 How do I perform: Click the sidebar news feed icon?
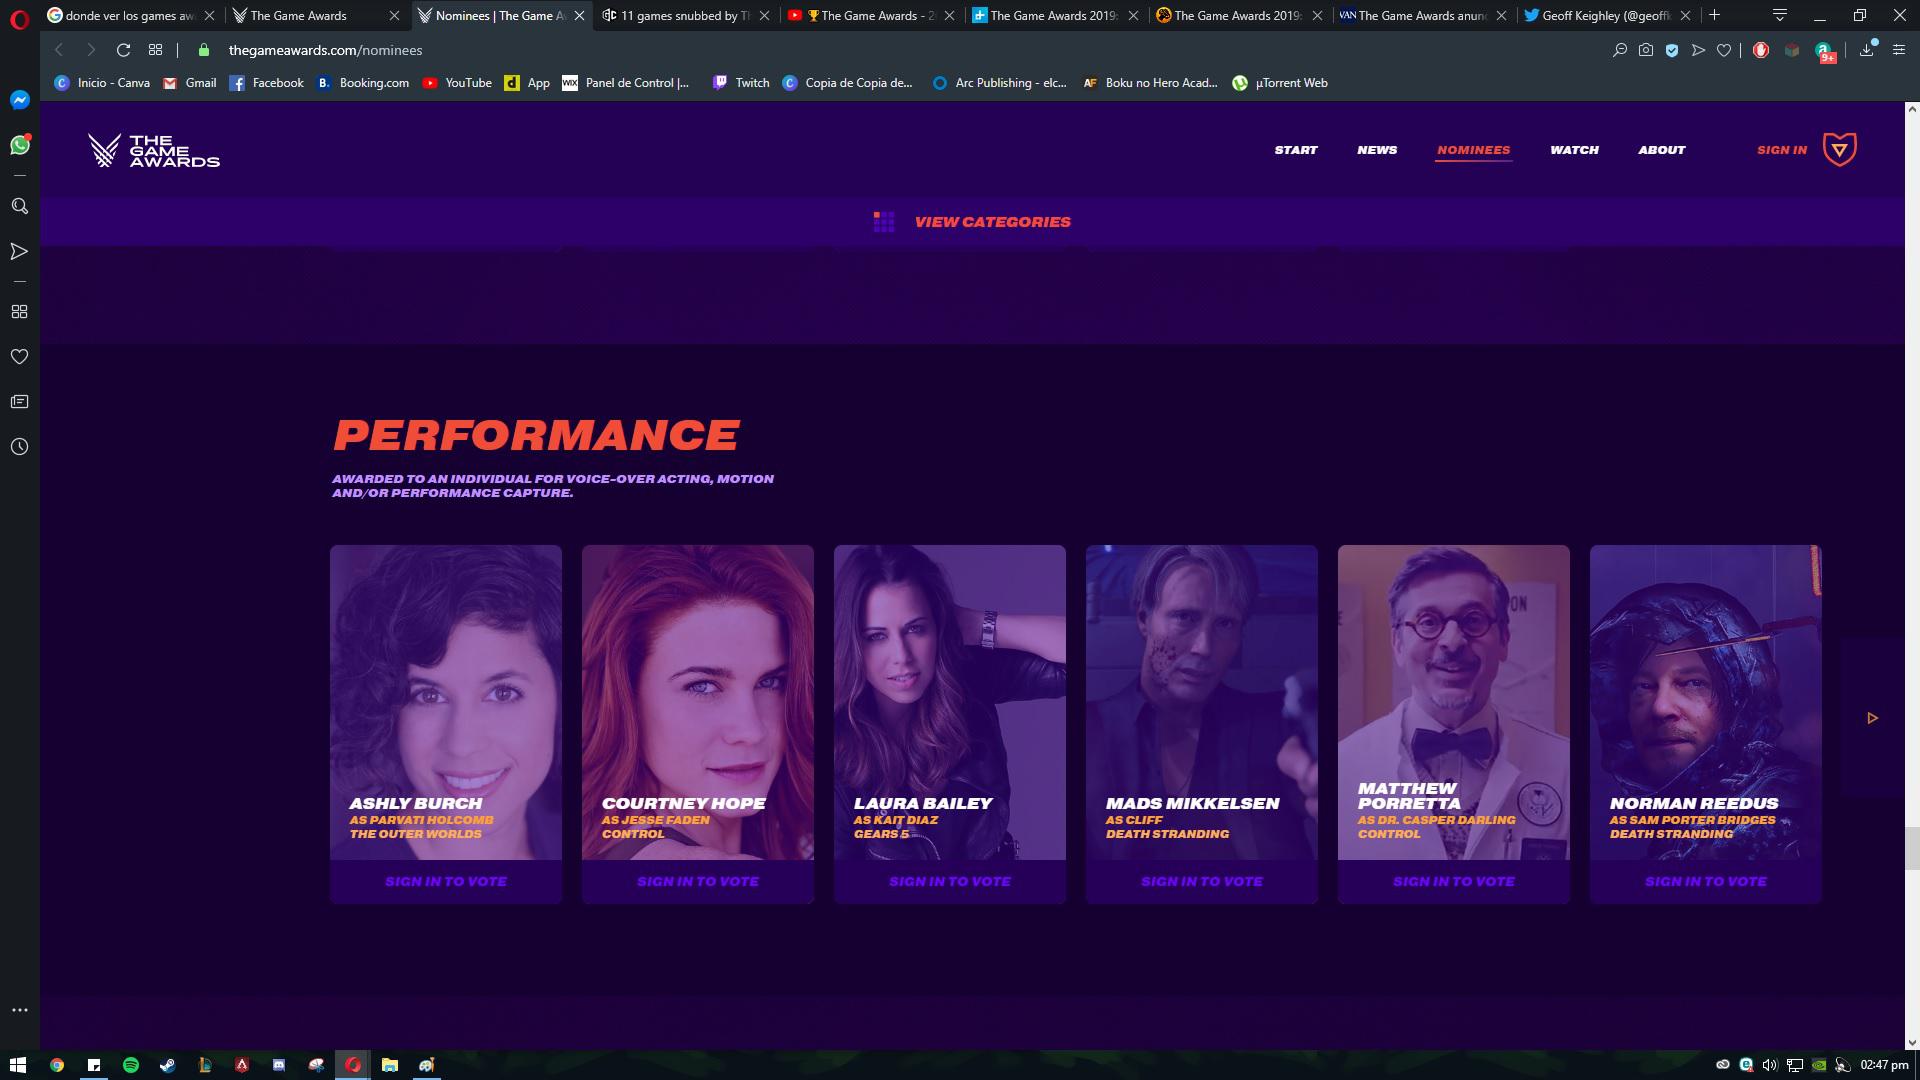click(x=19, y=402)
